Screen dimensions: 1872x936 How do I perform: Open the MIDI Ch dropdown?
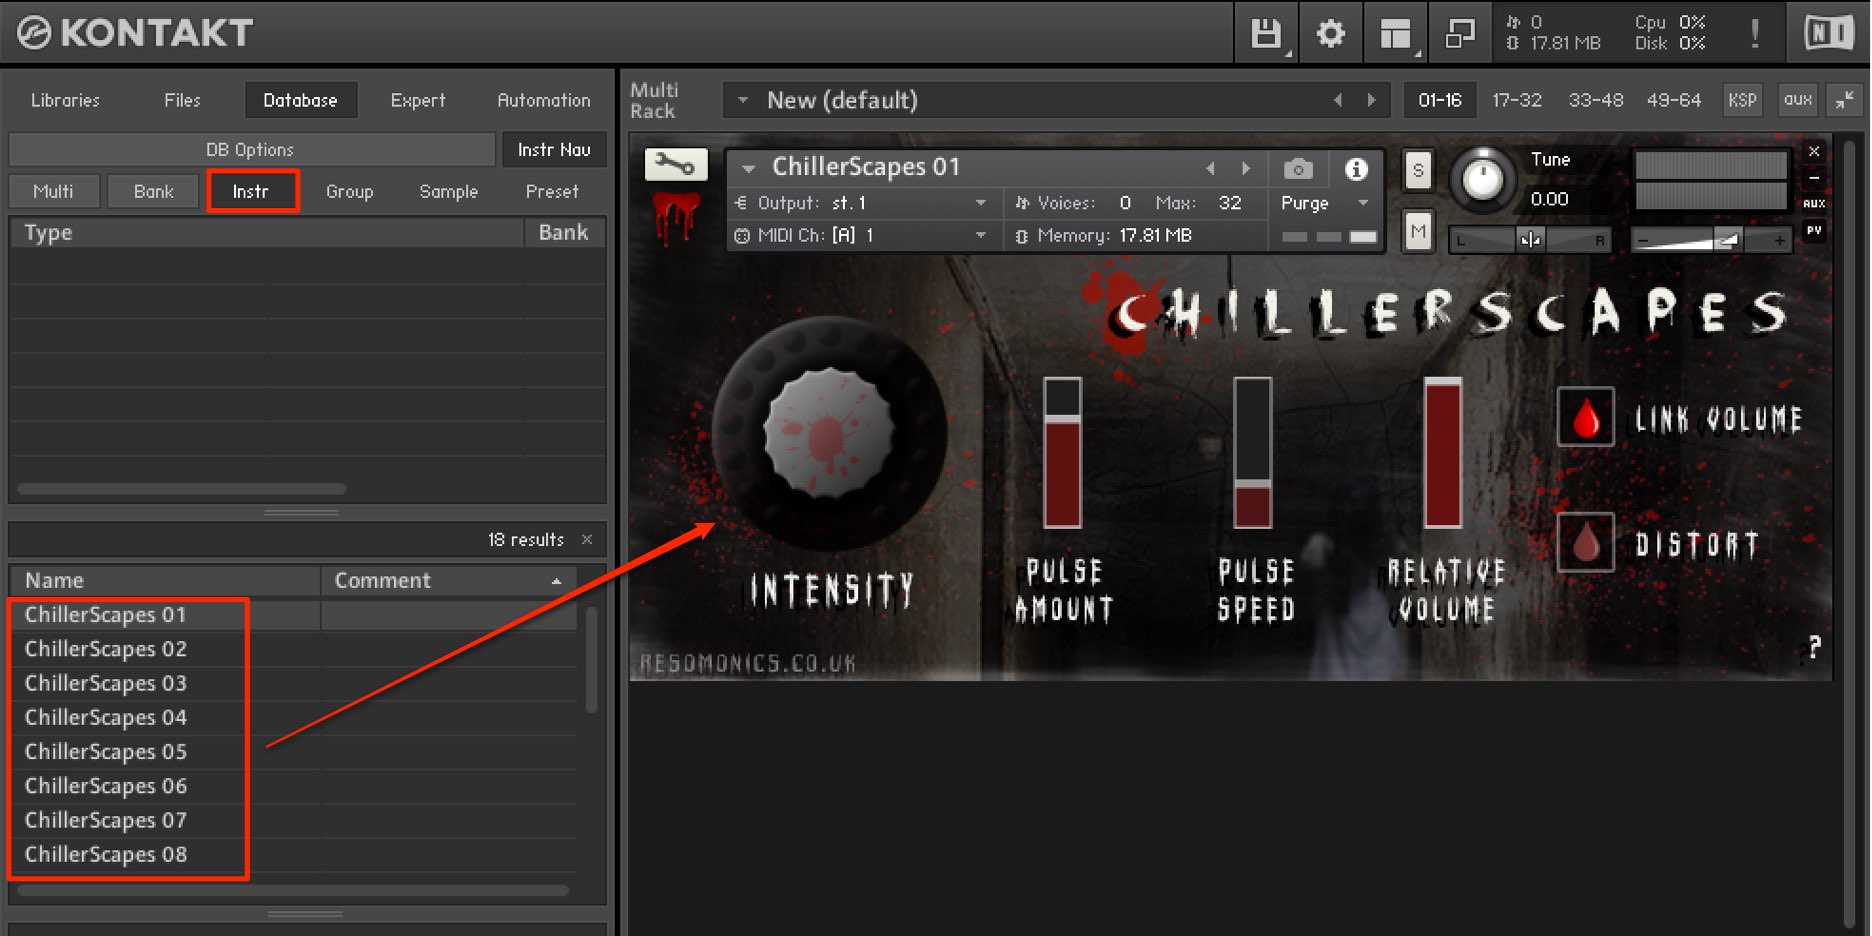pos(862,235)
